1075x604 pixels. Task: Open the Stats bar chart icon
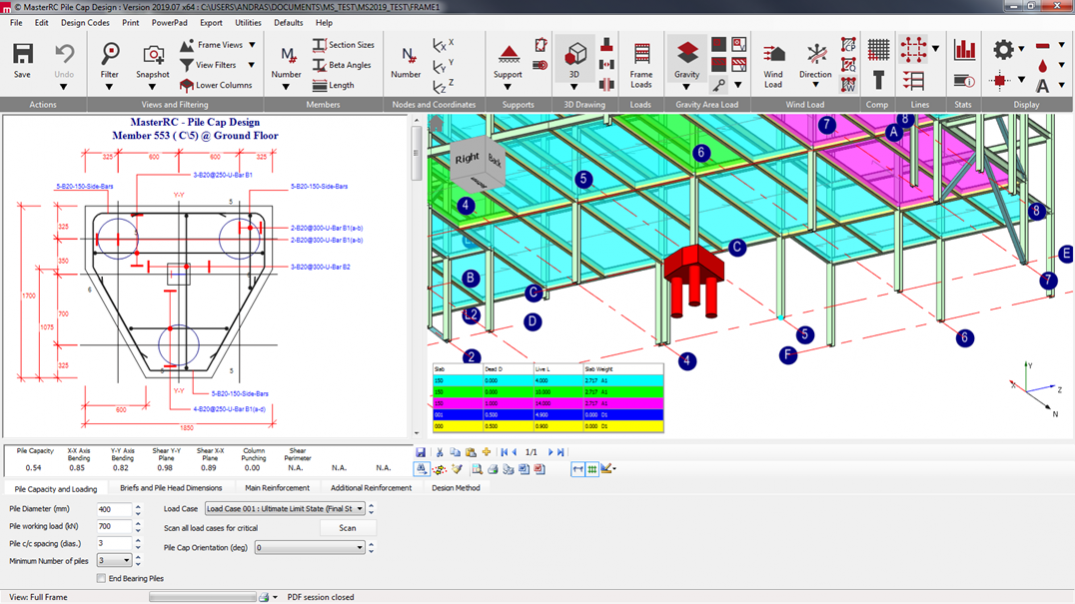point(964,49)
